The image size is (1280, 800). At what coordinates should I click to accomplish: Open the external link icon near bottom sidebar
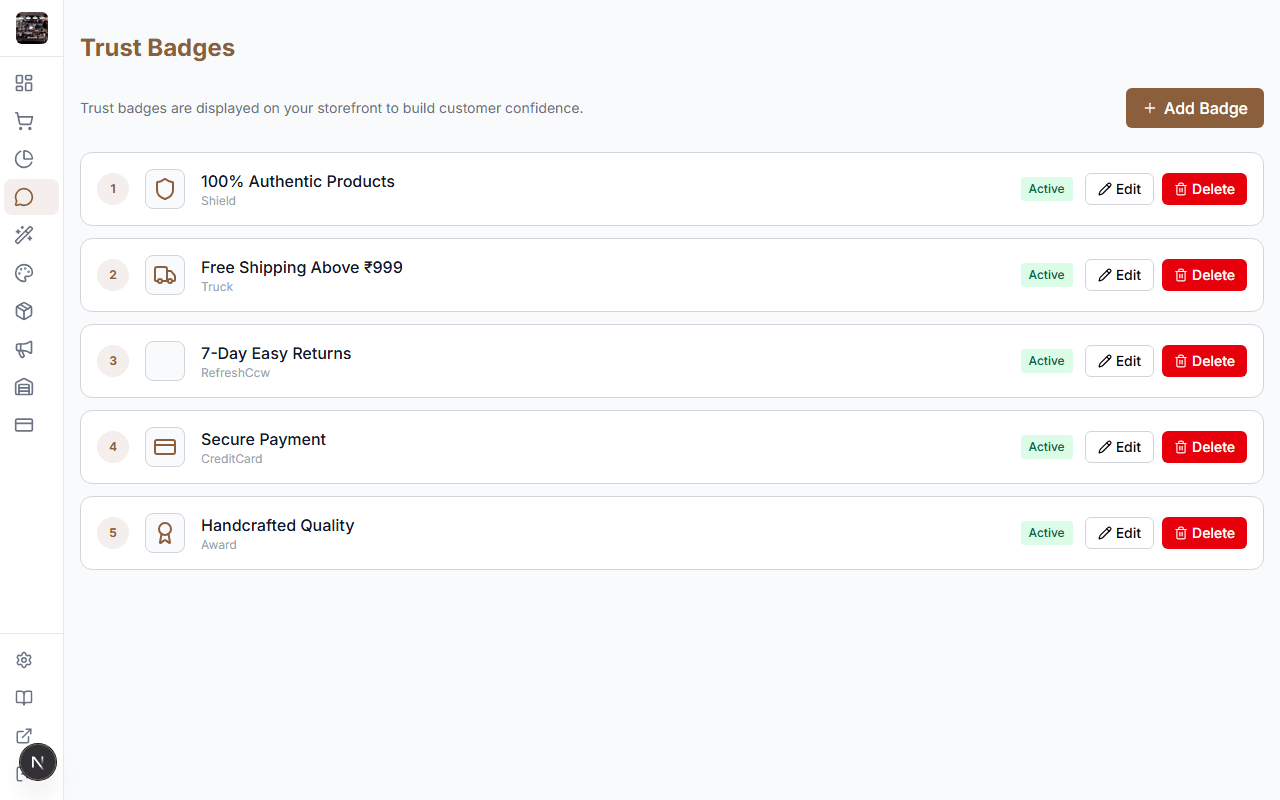[x=24, y=736]
